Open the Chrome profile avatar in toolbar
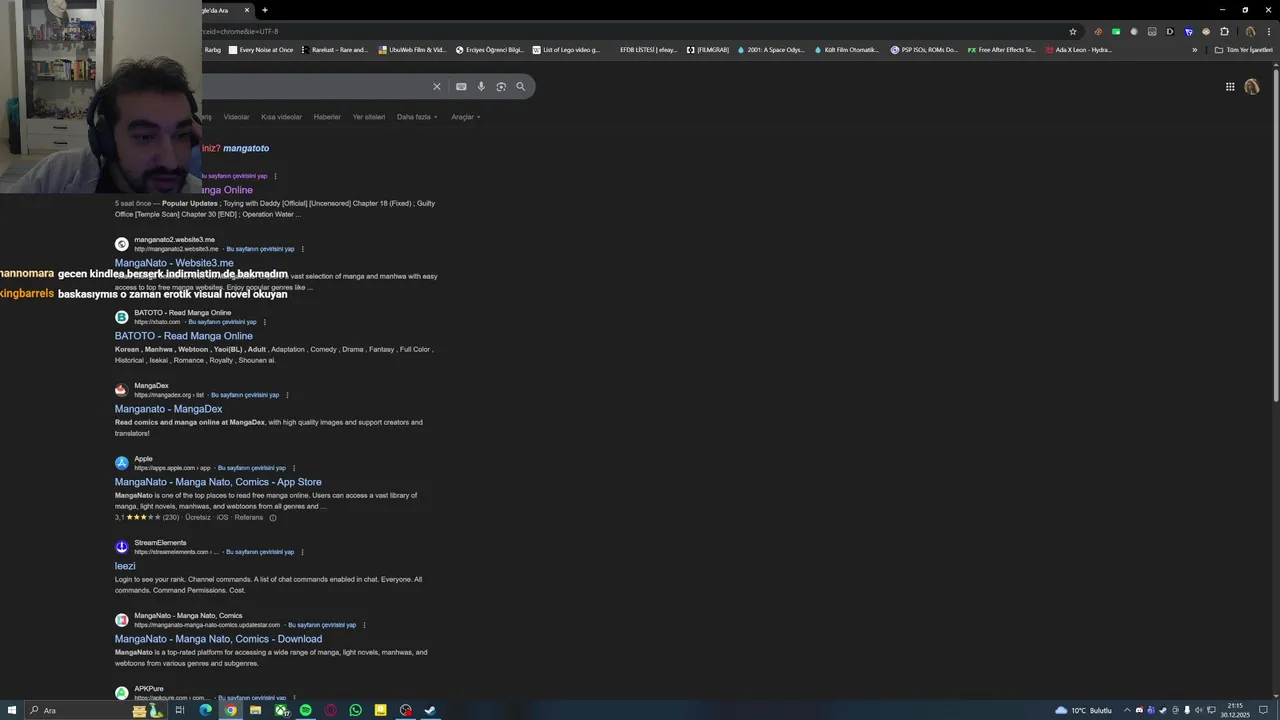 point(1250,32)
